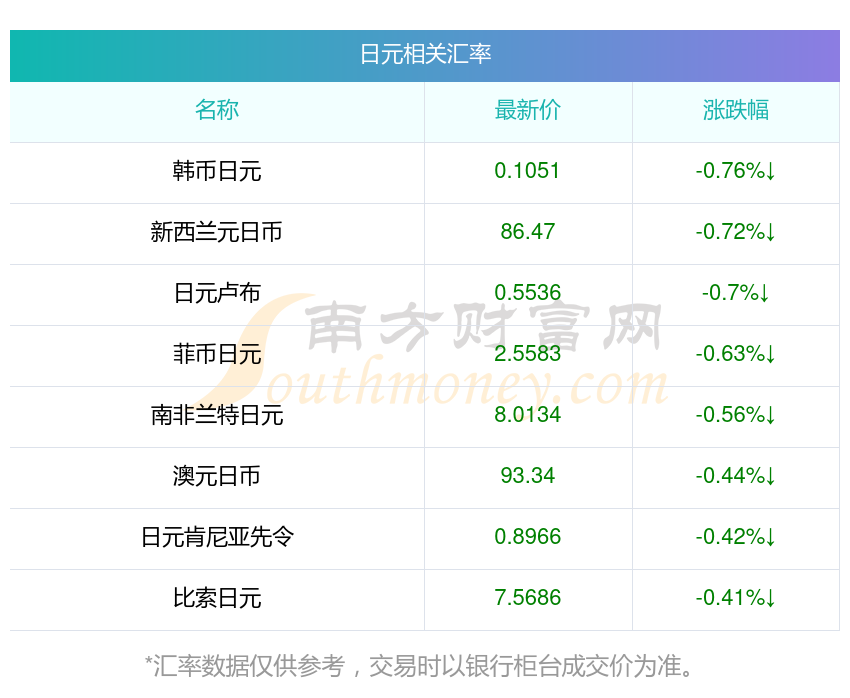850x698 pixels.
Task: Click the 菲币日元 row name
Action: click(217, 354)
